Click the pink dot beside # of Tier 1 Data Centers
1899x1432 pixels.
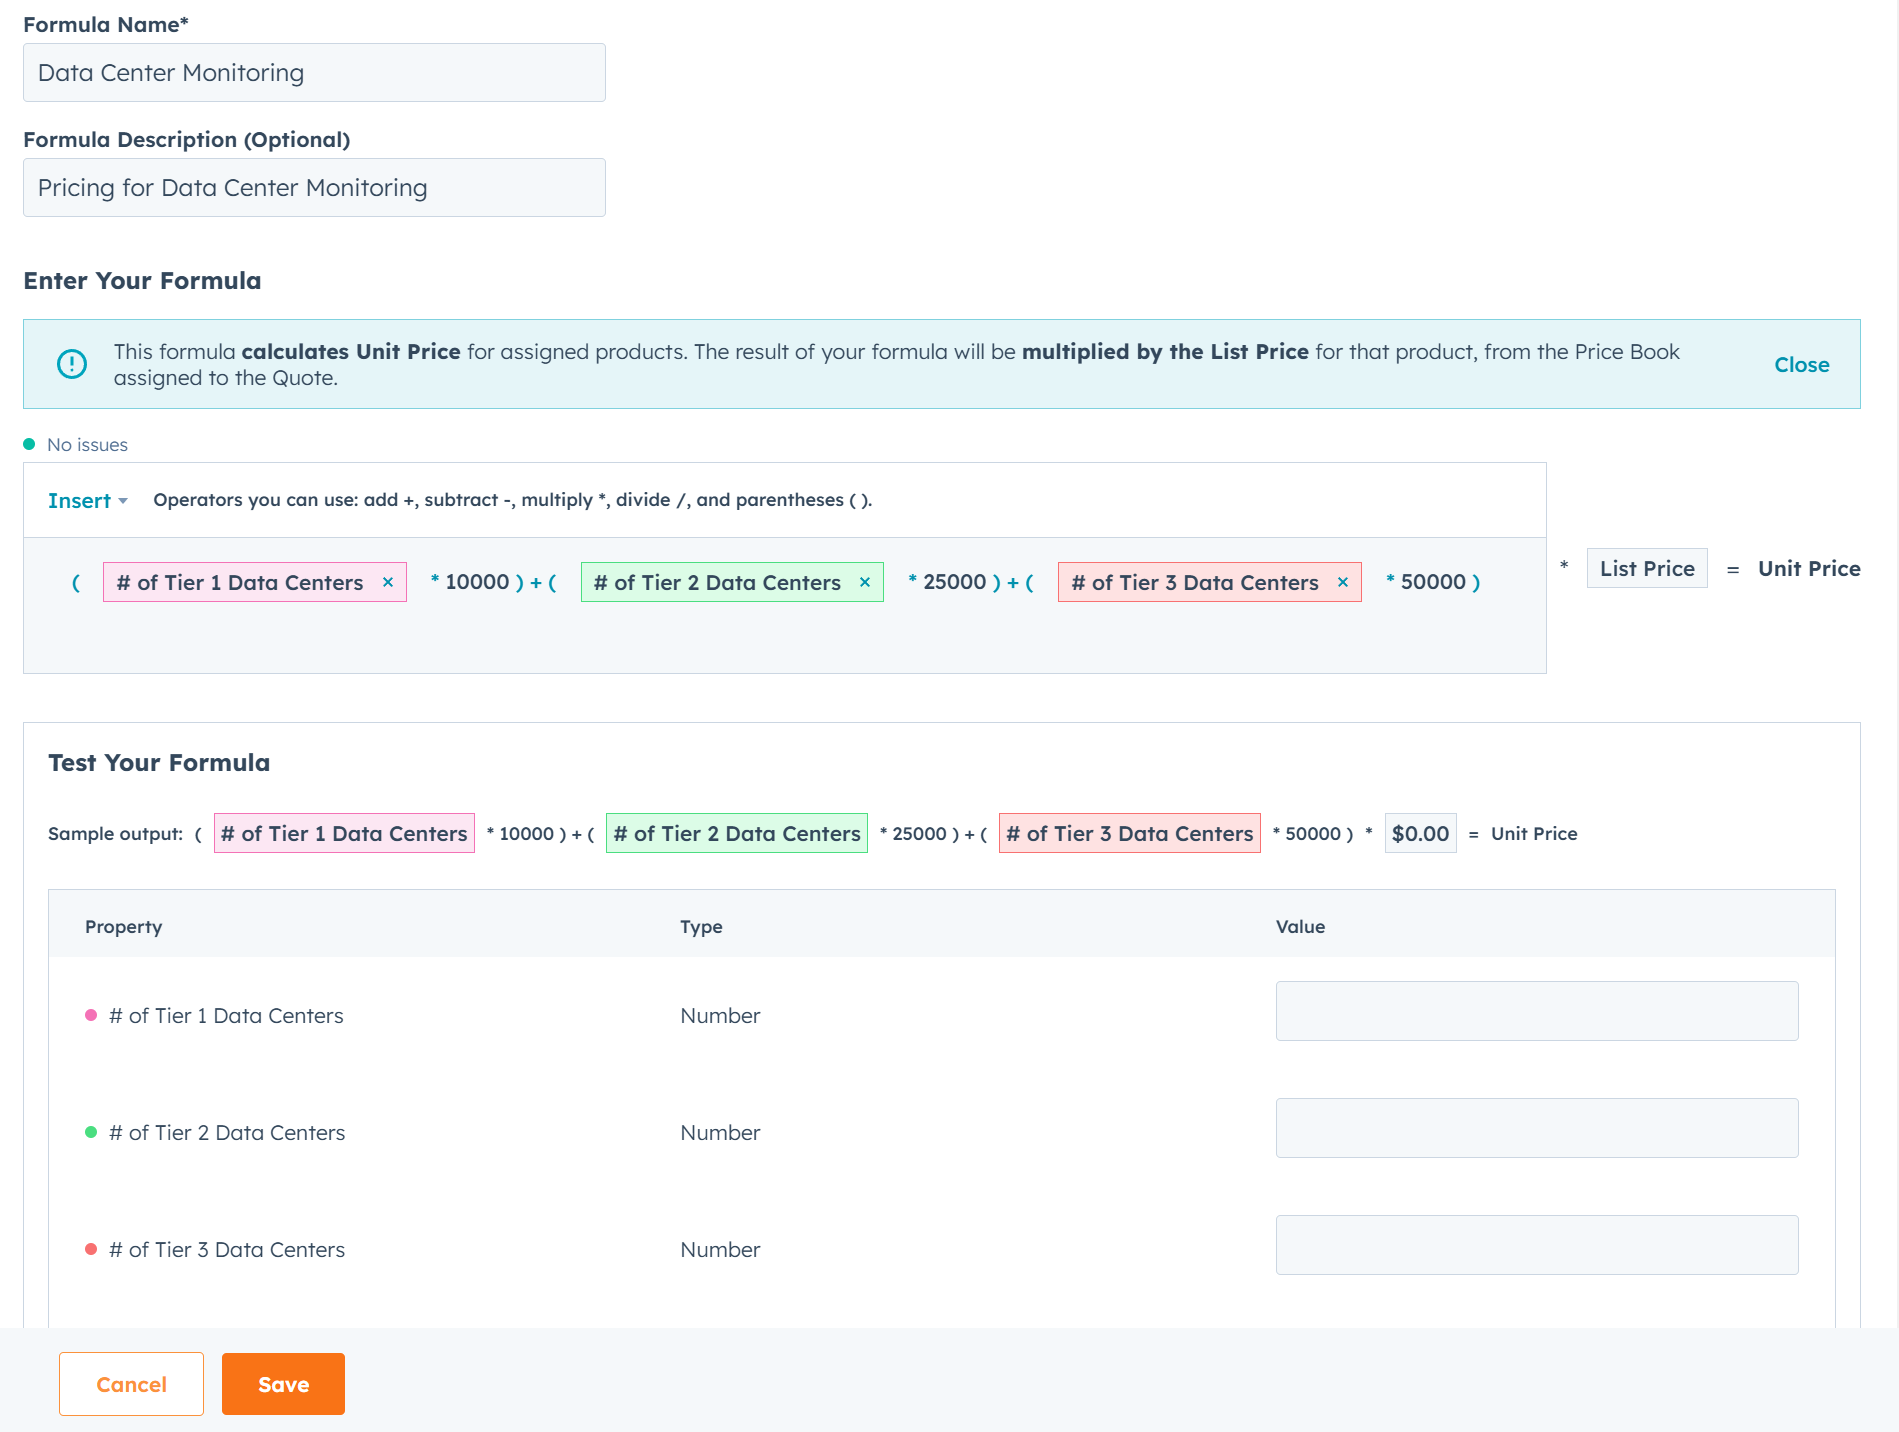pyautogui.click(x=91, y=1015)
